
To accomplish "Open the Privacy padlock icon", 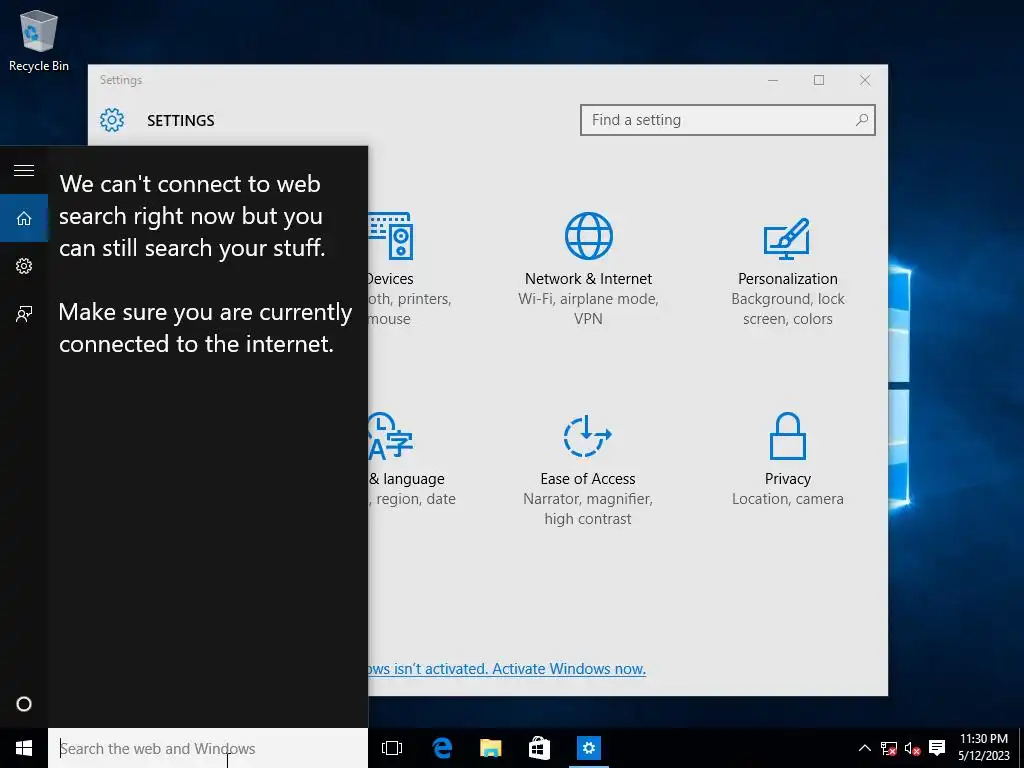I will tap(788, 436).
